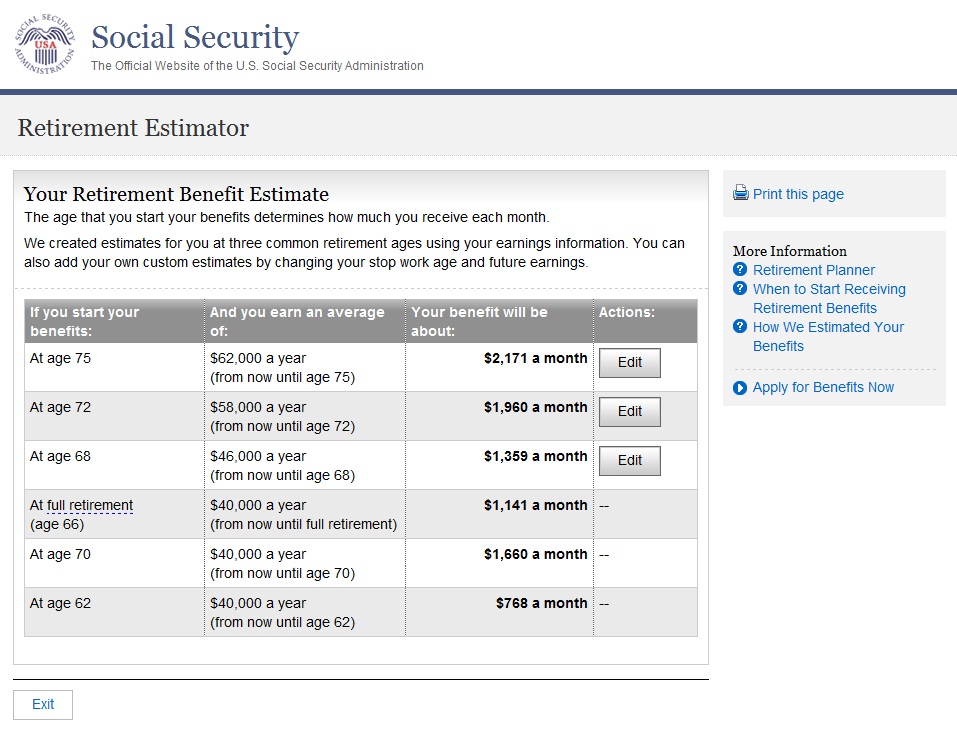This screenshot has width=957, height=732.
Task: Click the Exit button
Action: point(43,705)
